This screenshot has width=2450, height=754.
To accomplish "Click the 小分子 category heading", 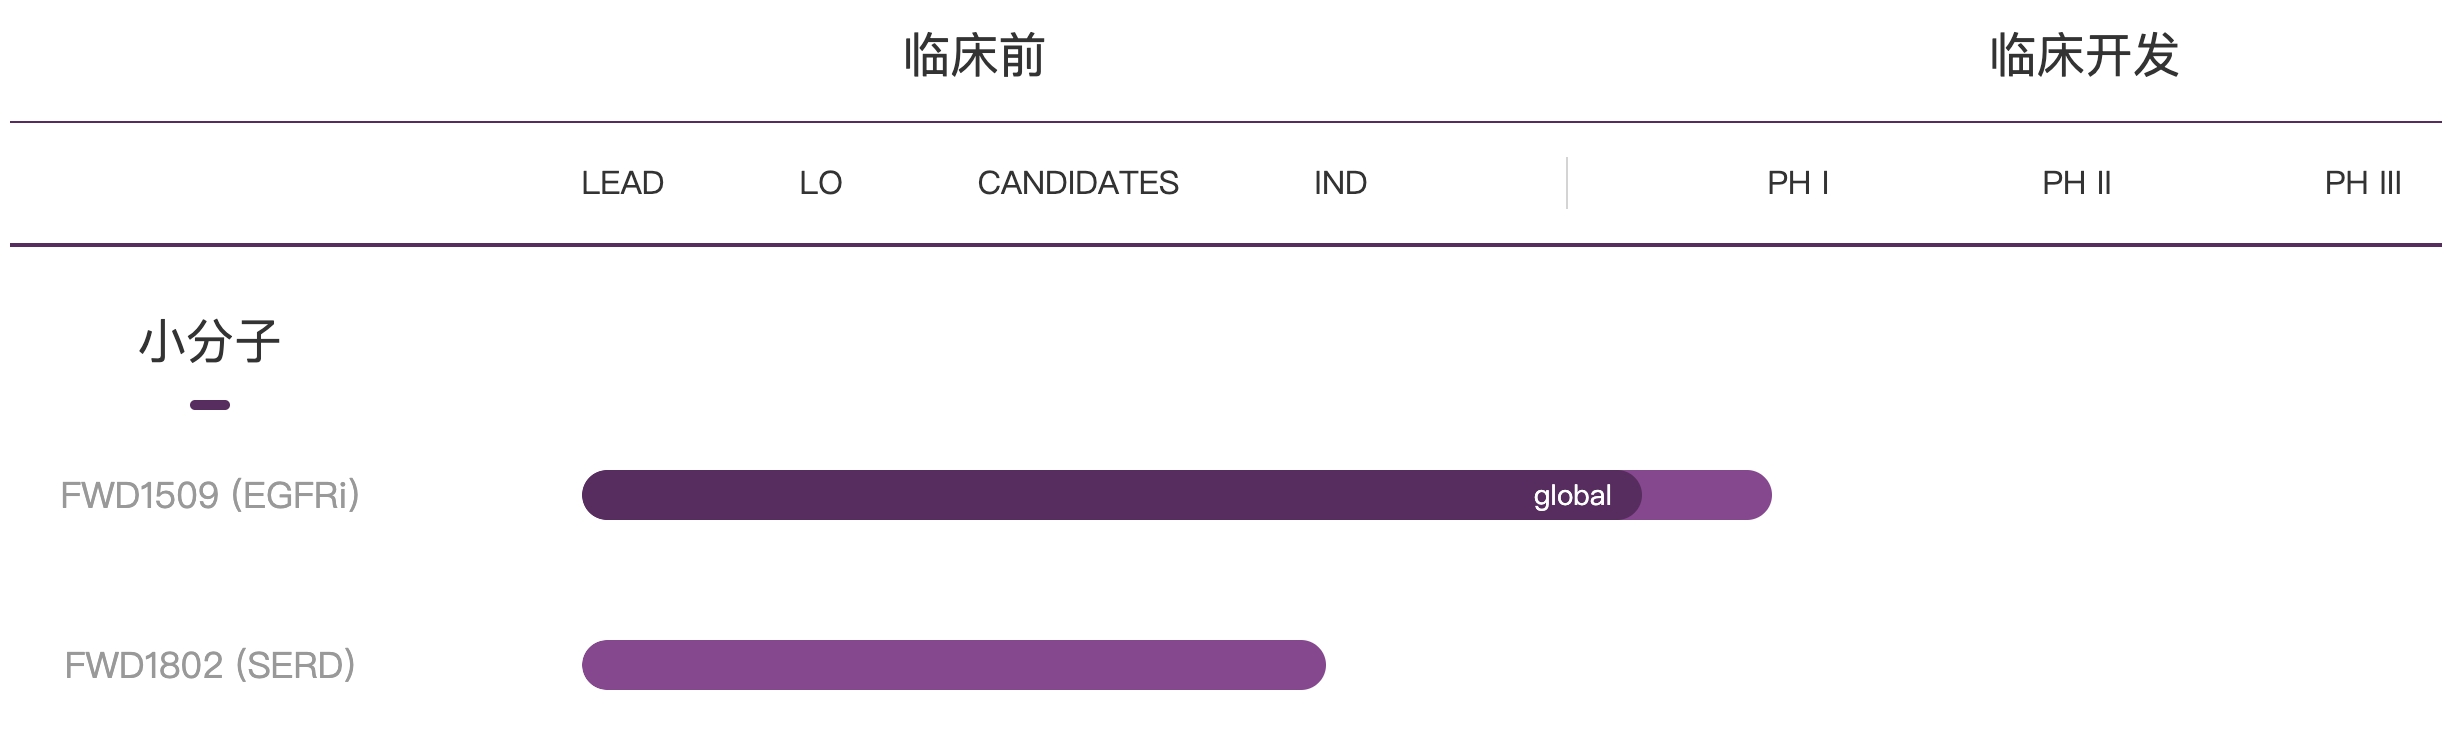I will coord(209,342).
